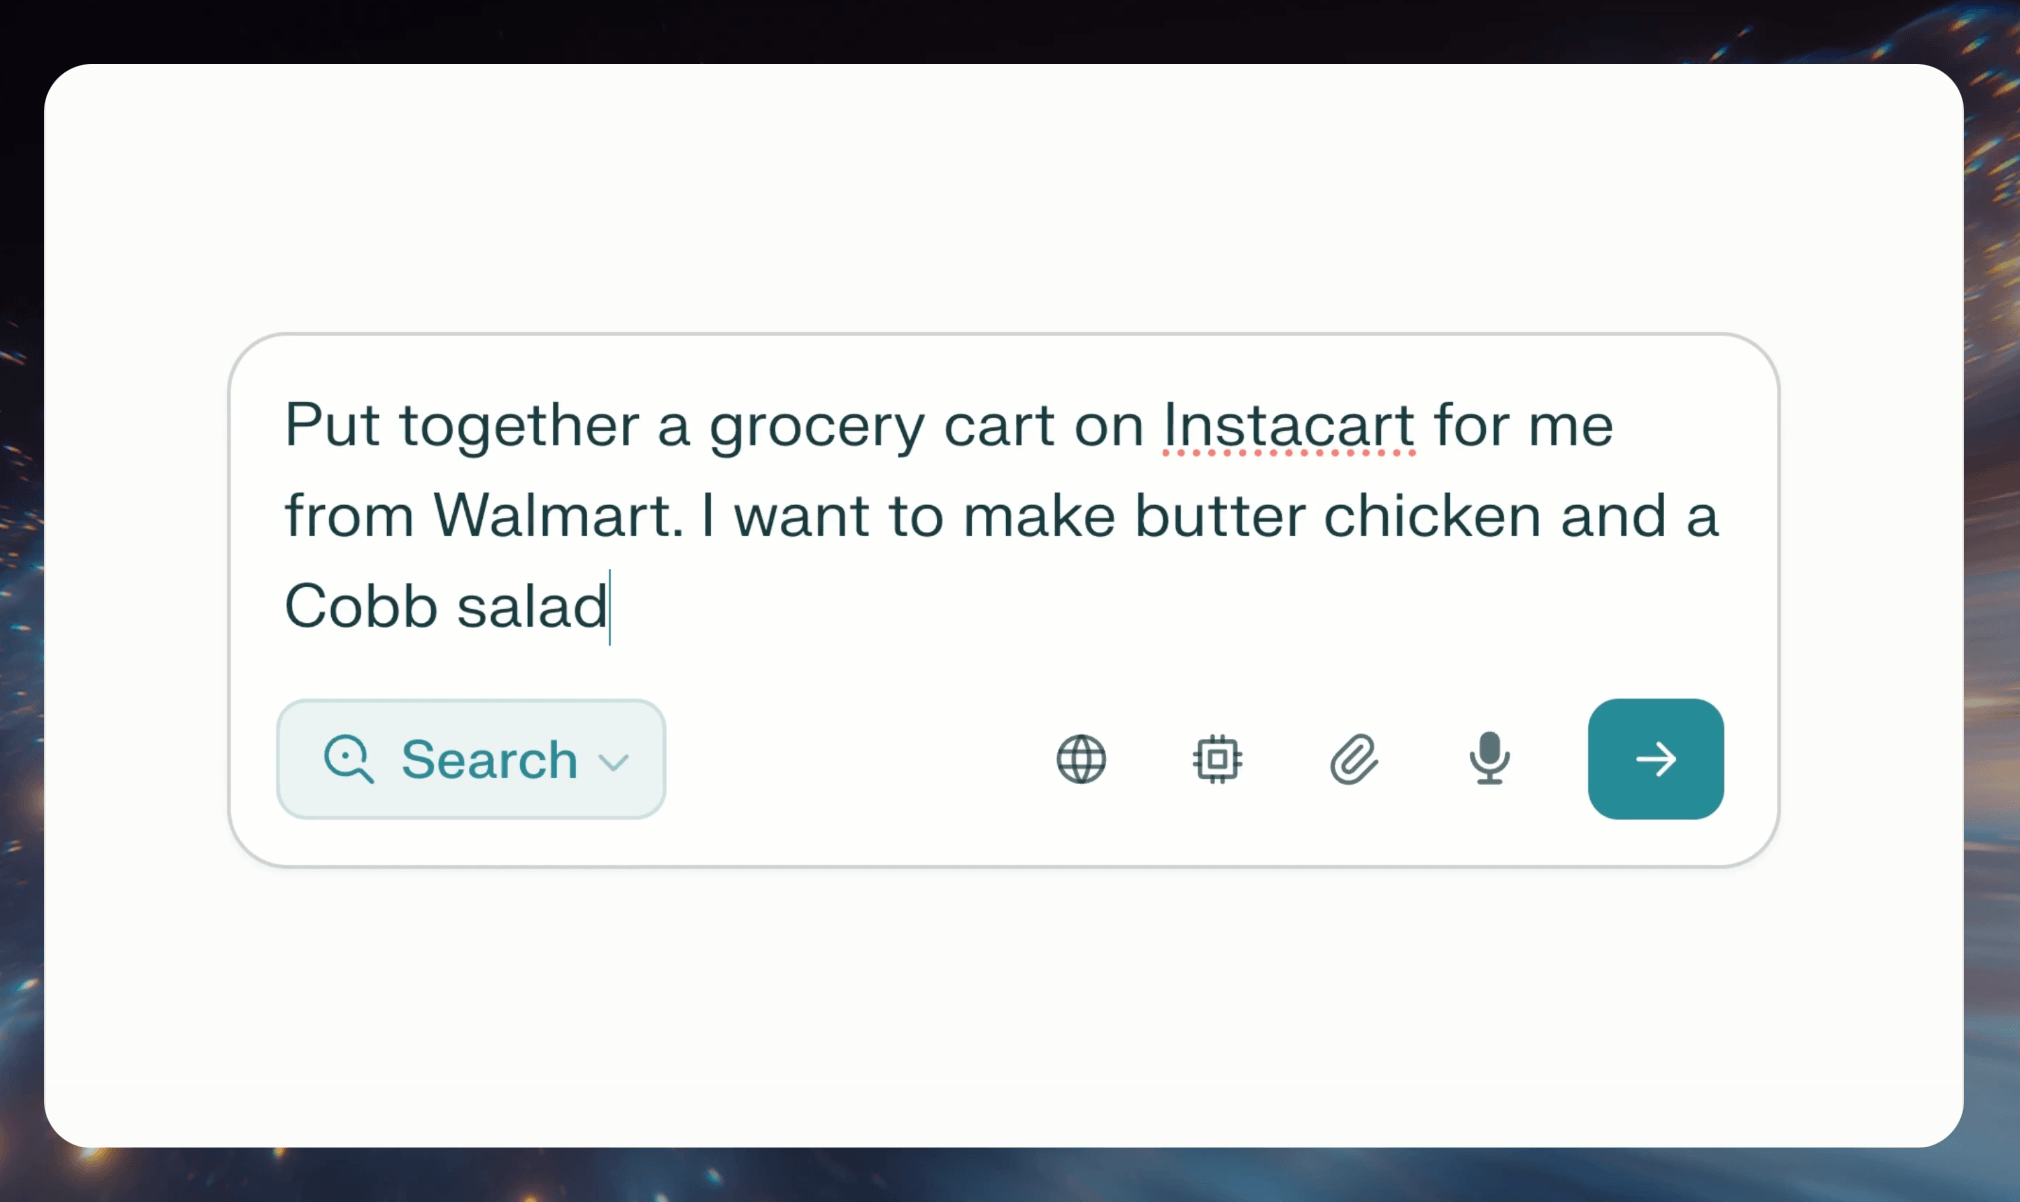This screenshot has width=2020, height=1202.
Task: Open the Search mode selector label
Action: (489, 760)
